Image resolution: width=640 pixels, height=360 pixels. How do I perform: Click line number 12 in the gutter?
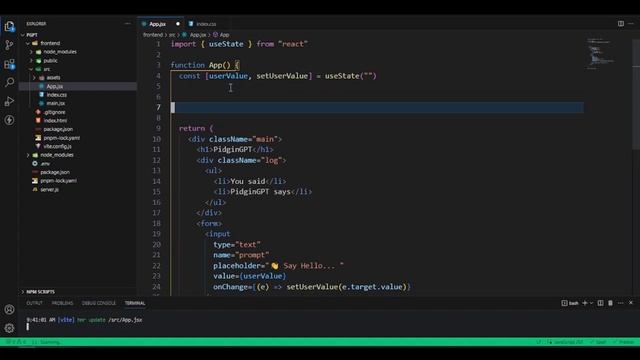pyautogui.click(x=157, y=160)
